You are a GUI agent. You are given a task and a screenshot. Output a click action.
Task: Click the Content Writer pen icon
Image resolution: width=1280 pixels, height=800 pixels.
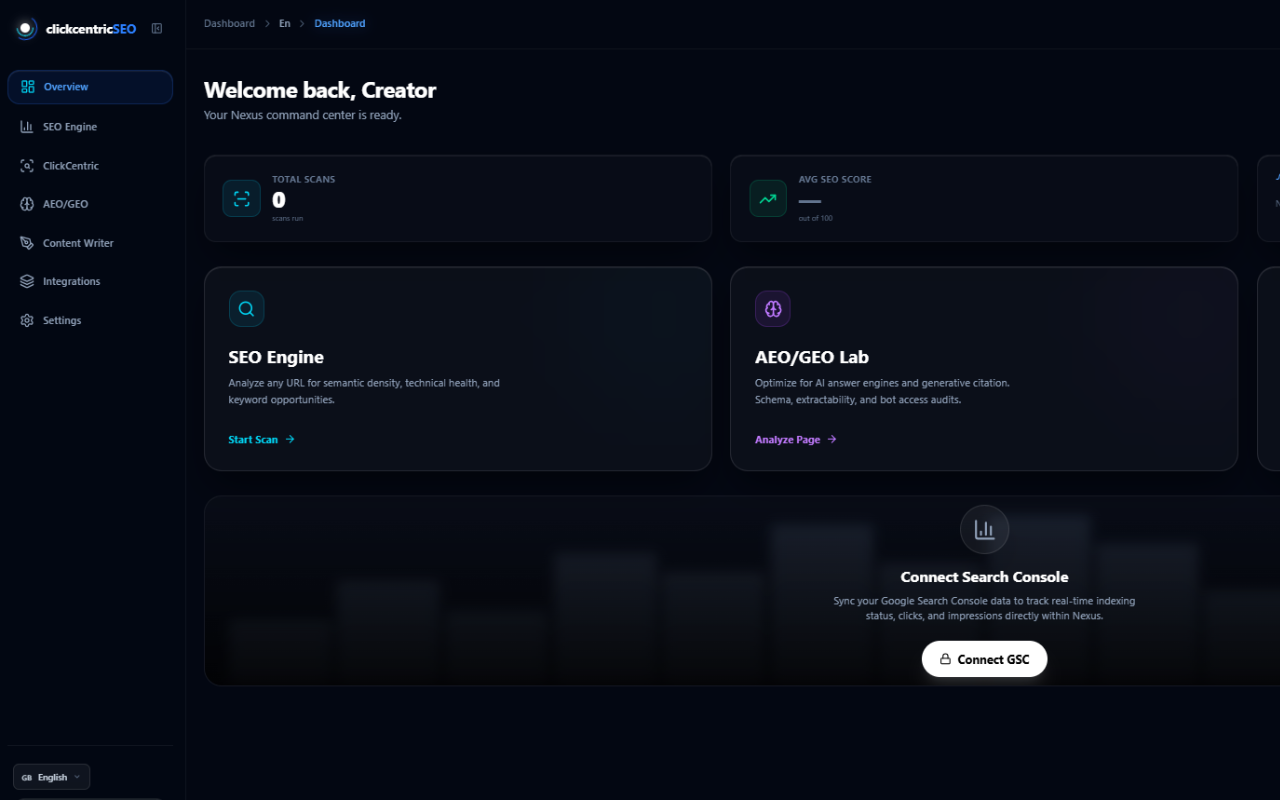click(x=27, y=243)
